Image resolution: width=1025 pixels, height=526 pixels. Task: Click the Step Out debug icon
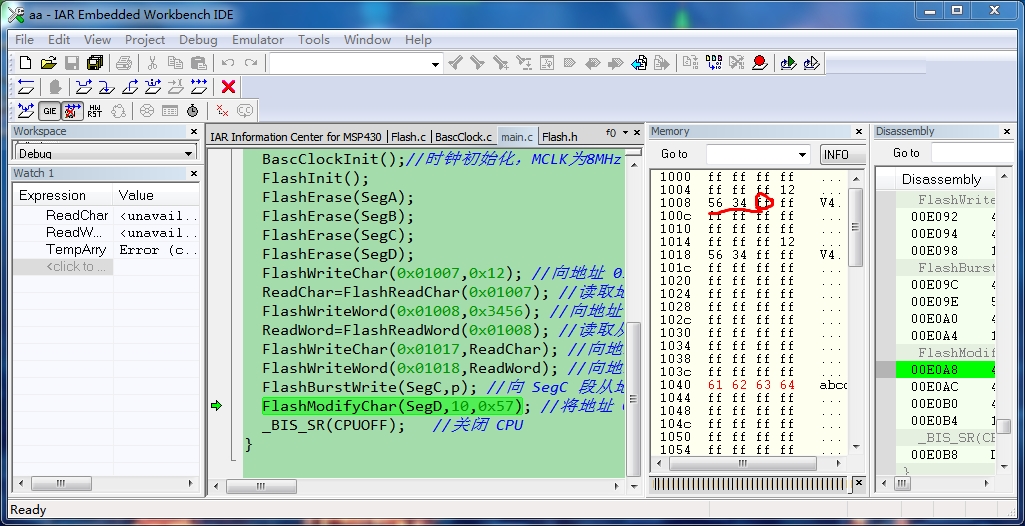click(x=129, y=87)
